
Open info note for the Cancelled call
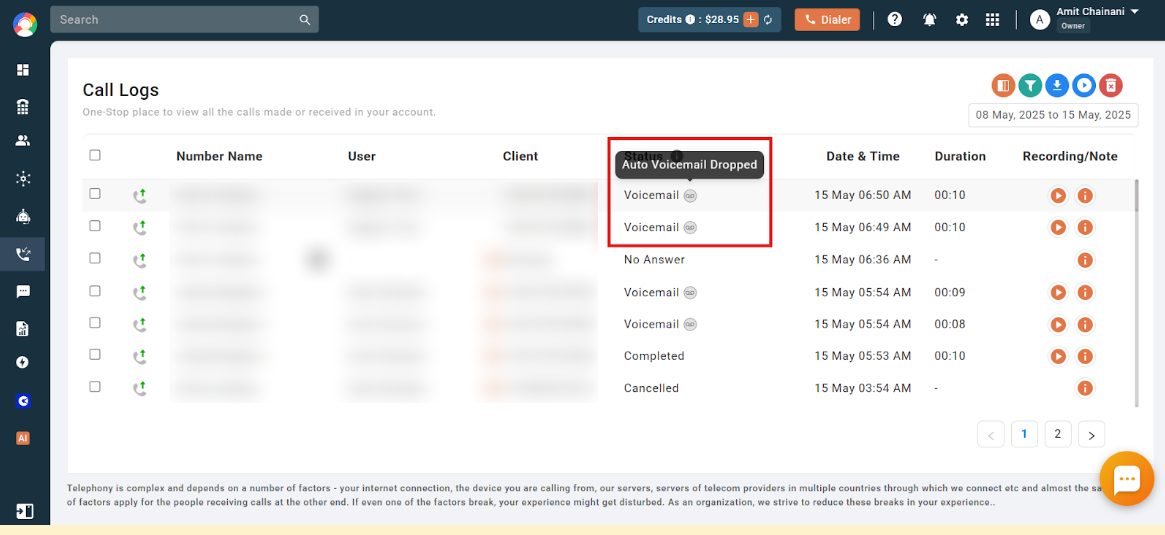1085,388
